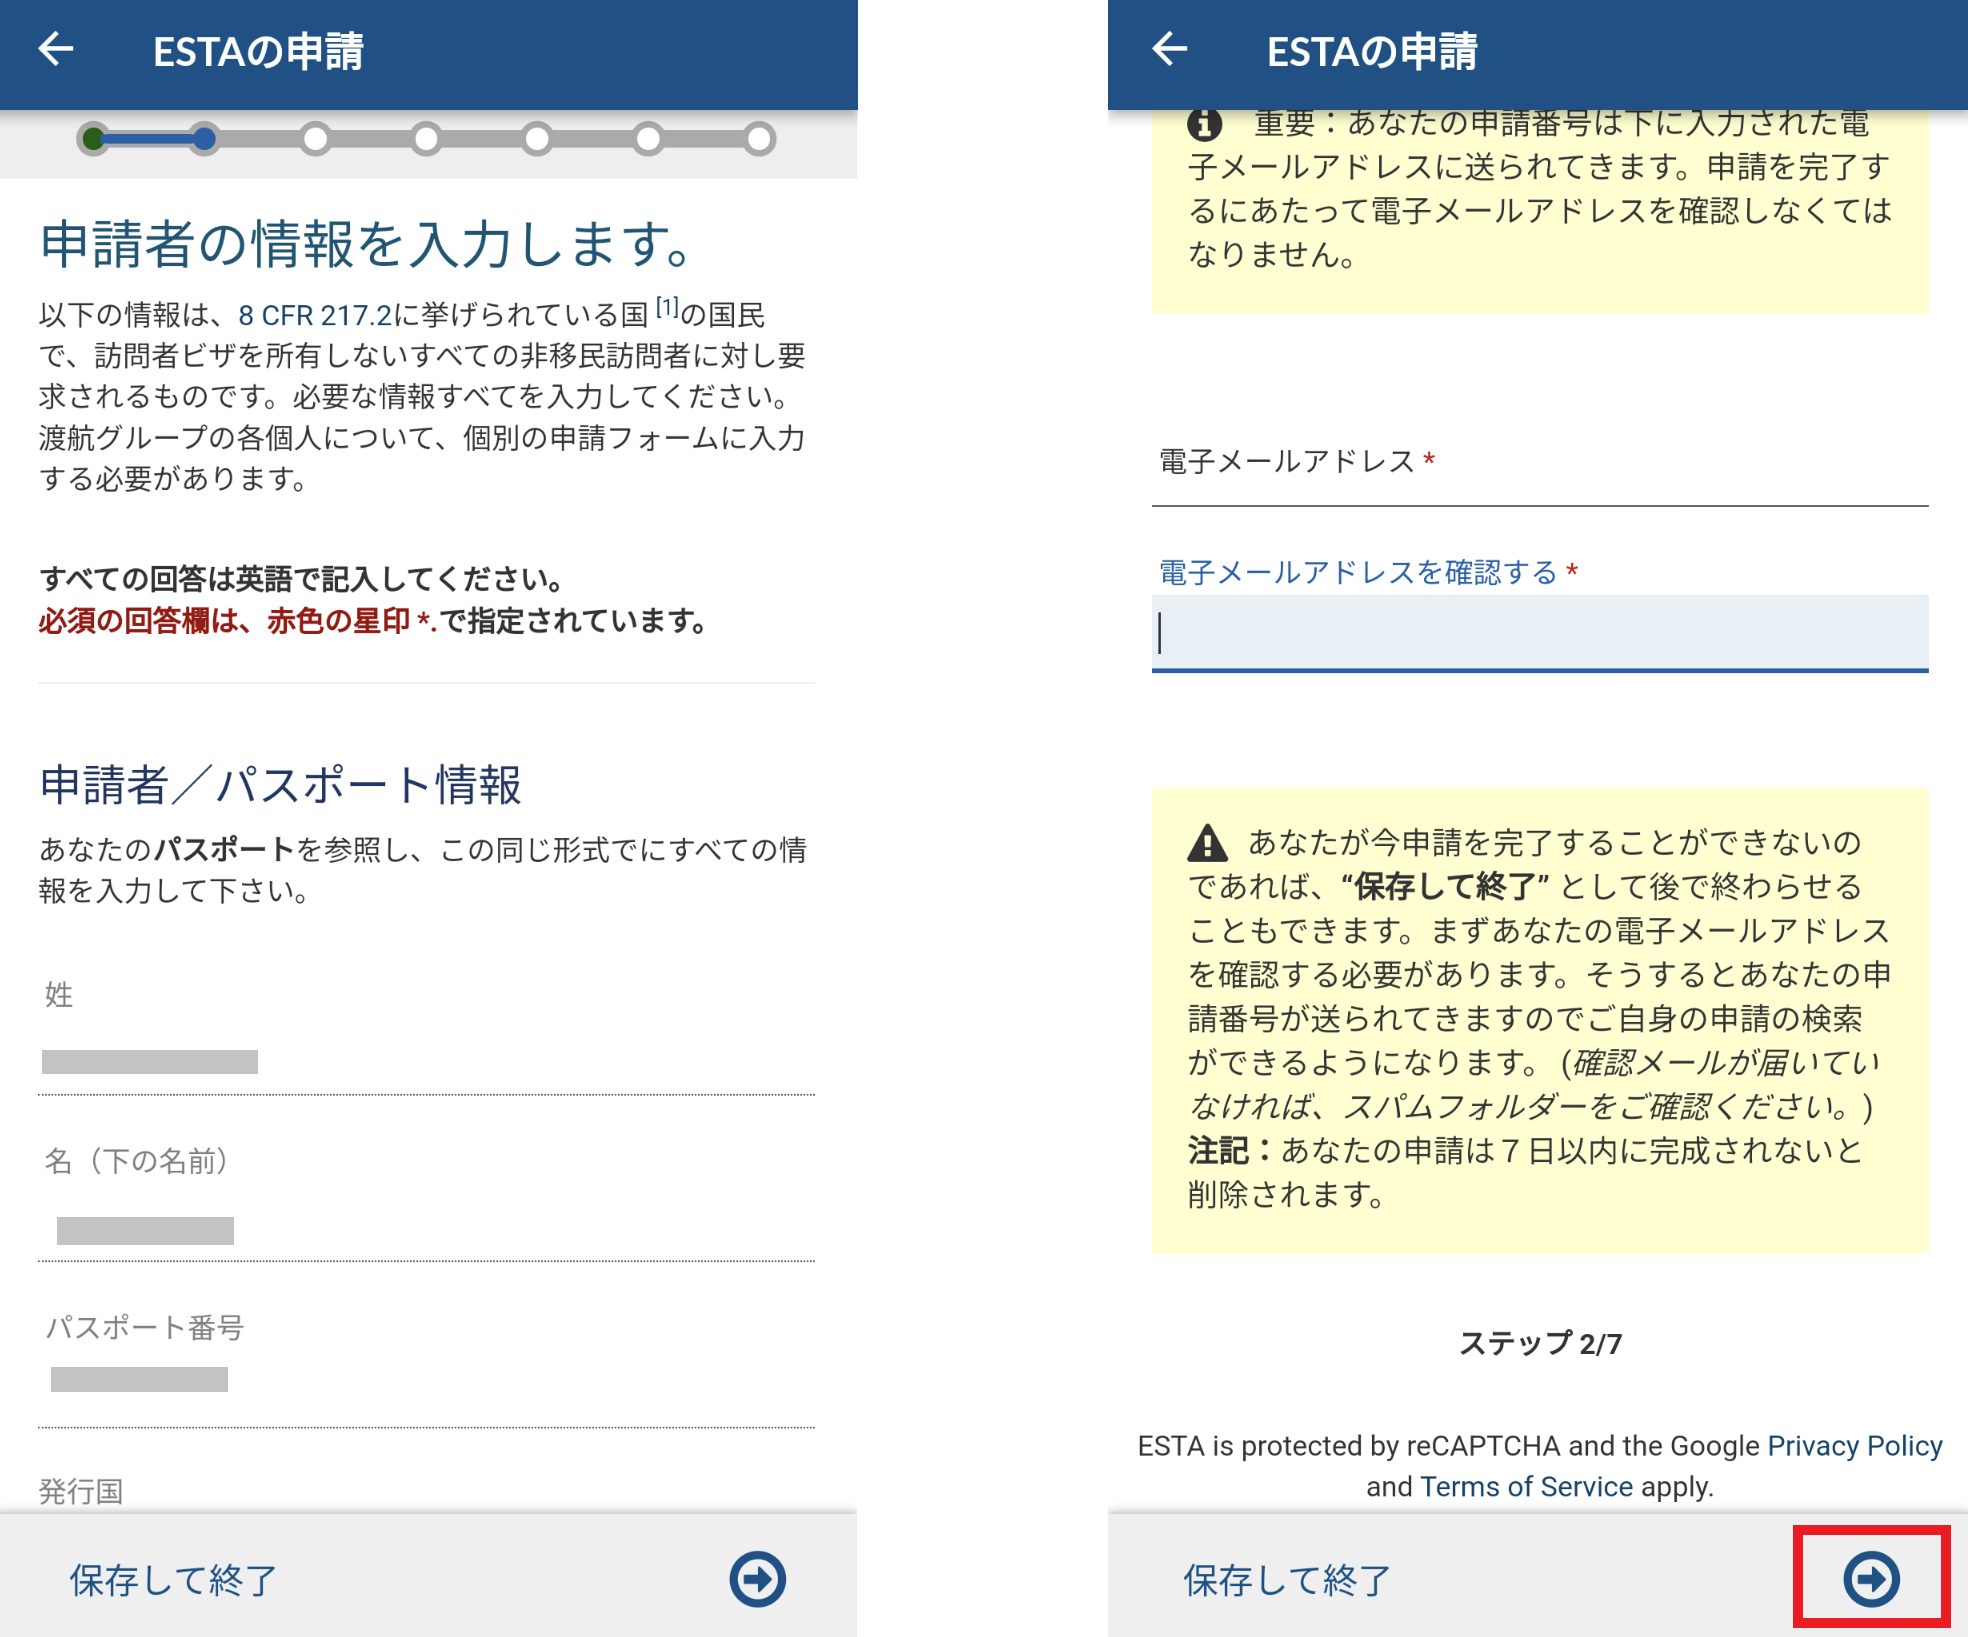Click すべての回答は英語で記入してください text

(300, 579)
